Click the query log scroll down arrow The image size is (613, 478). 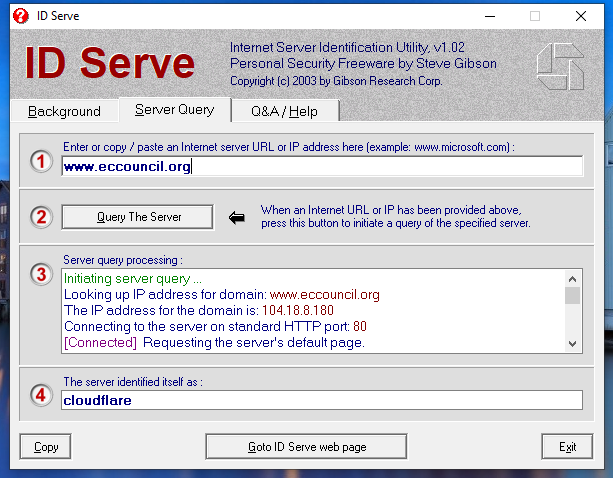pyautogui.click(x=573, y=344)
